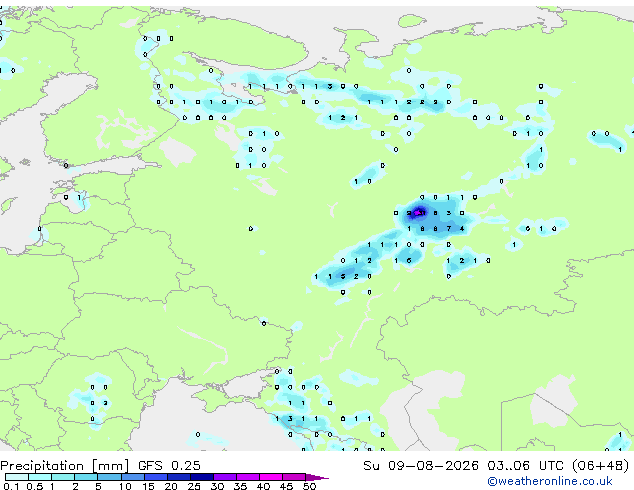The image size is (634, 490).
Task: Click the '50' legend scale label
Action: tap(309, 486)
